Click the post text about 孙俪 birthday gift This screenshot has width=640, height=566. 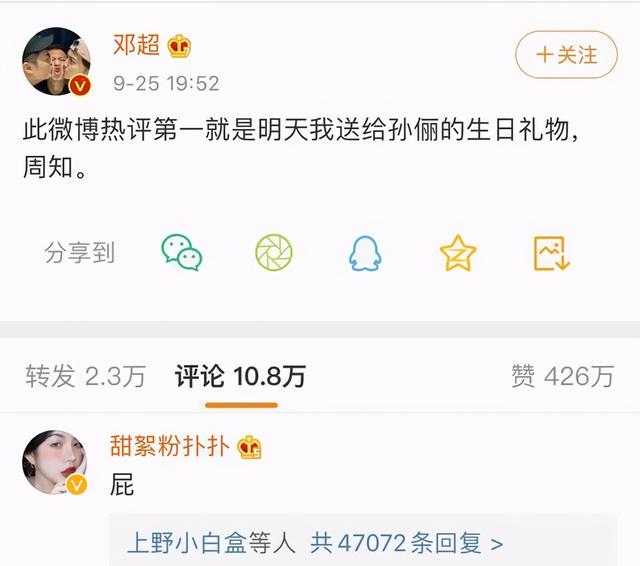(301, 148)
